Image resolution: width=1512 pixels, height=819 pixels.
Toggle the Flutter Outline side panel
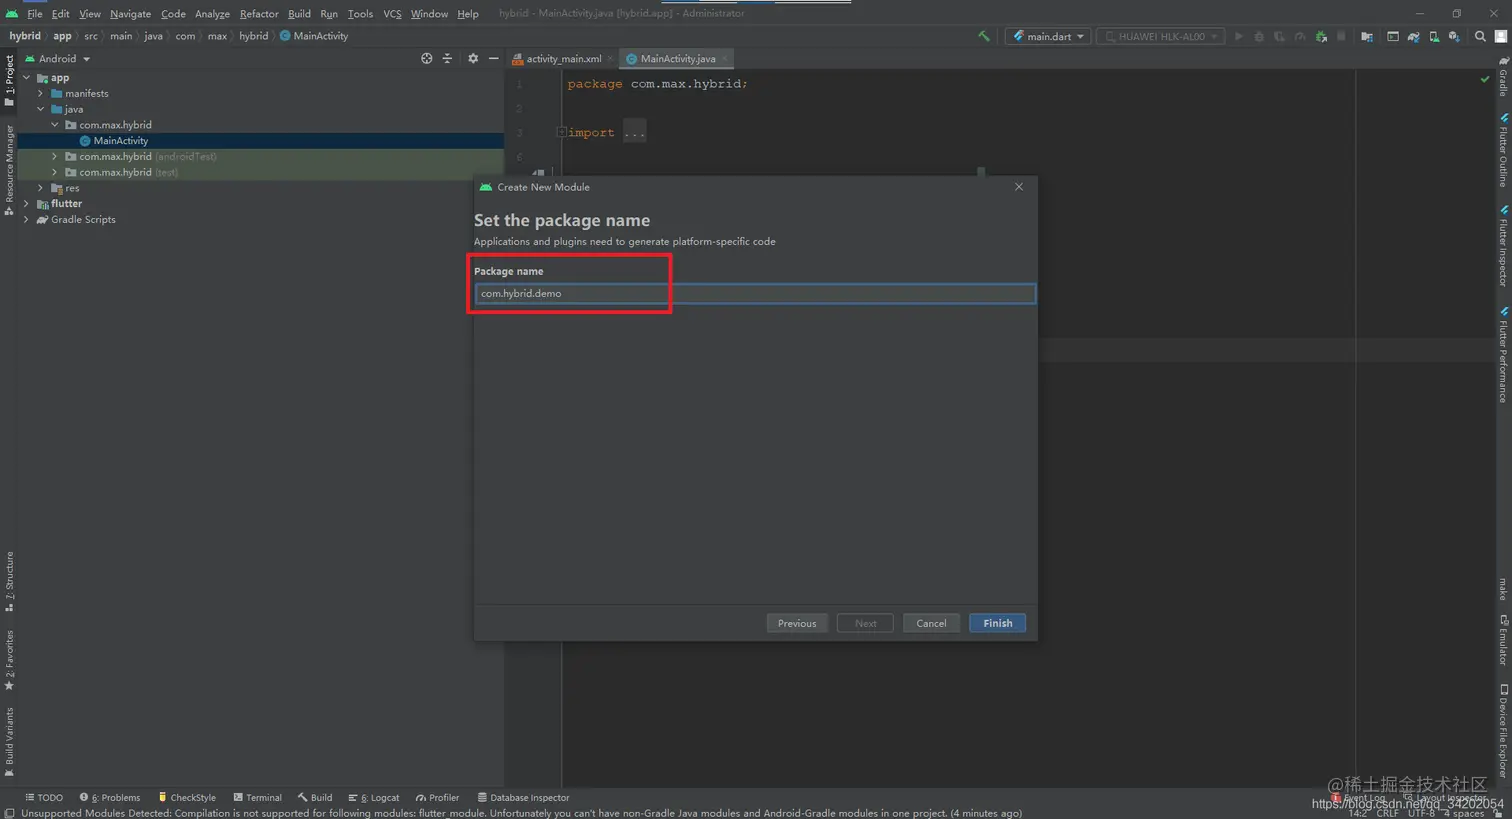click(1503, 150)
